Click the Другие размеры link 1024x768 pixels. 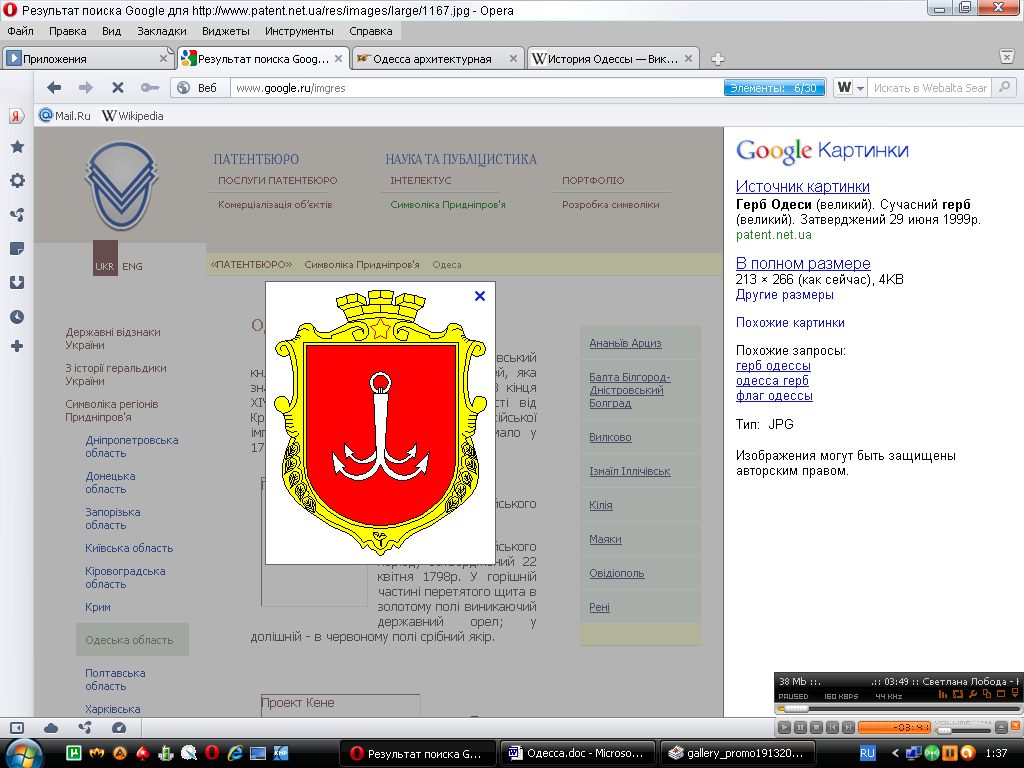[x=784, y=295]
